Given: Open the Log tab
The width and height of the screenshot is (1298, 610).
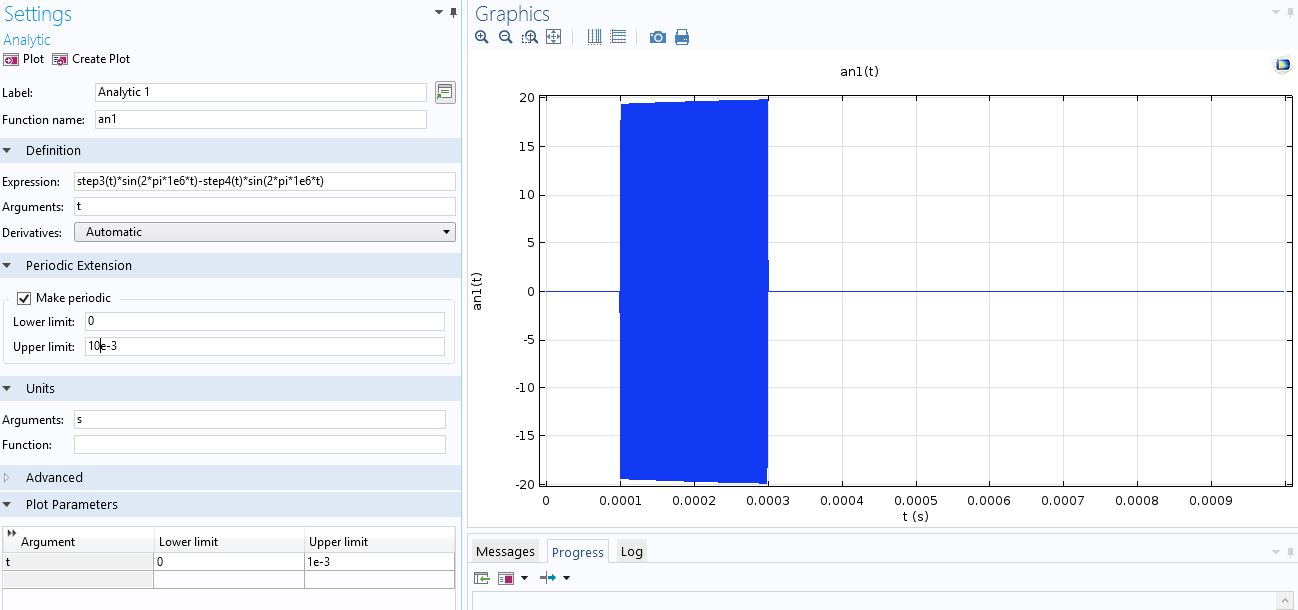Looking at the screenshot, I should pyautogui.click(x=632, y=552).
